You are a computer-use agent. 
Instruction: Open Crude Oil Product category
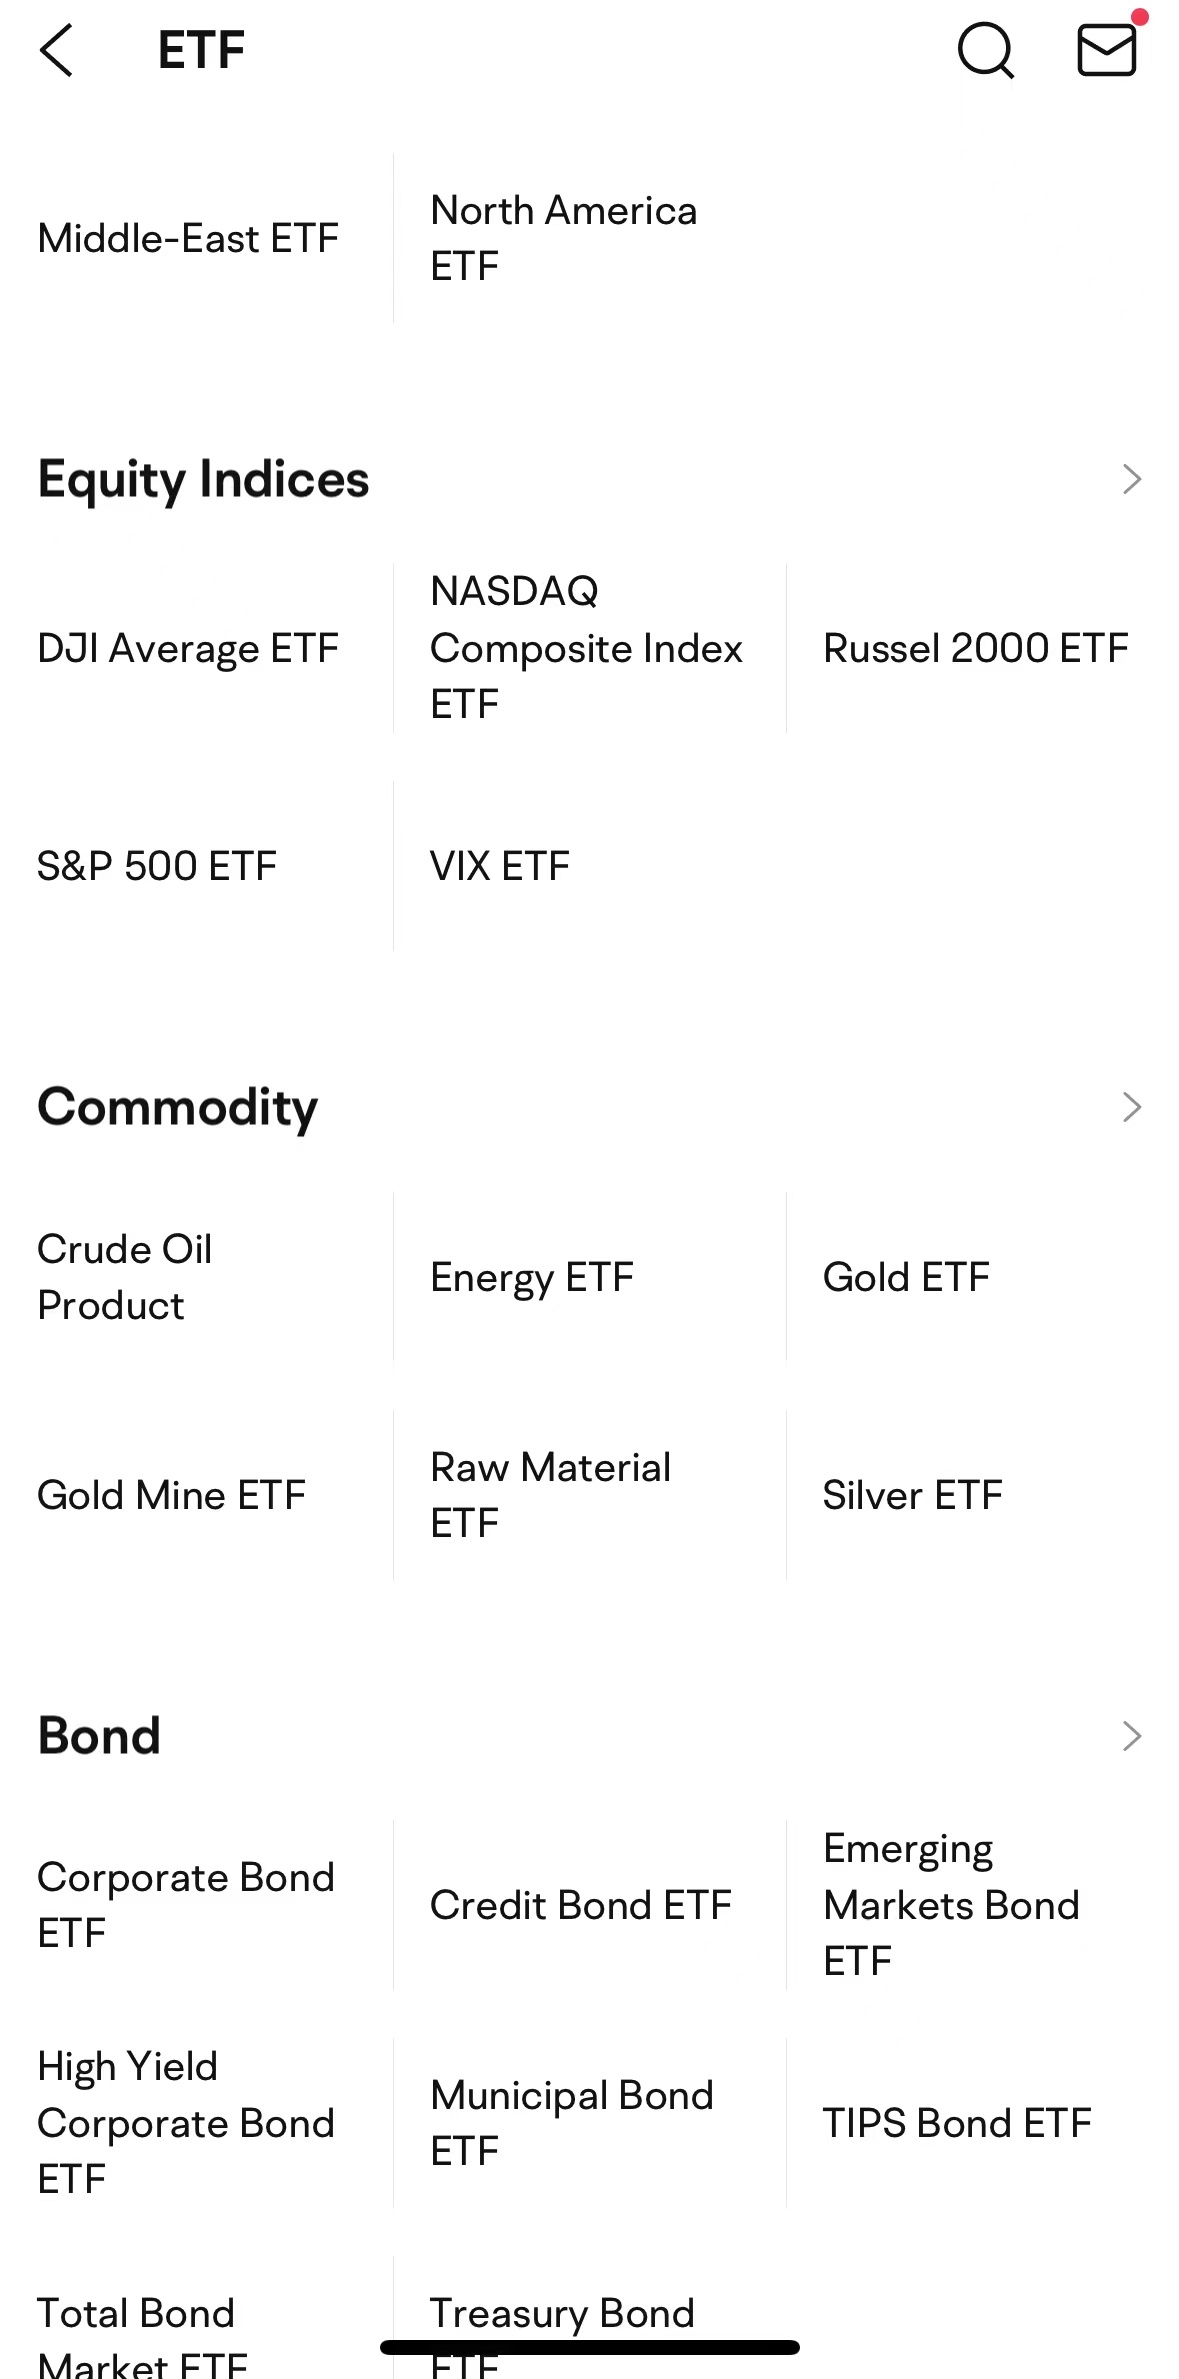[125, 1277]
